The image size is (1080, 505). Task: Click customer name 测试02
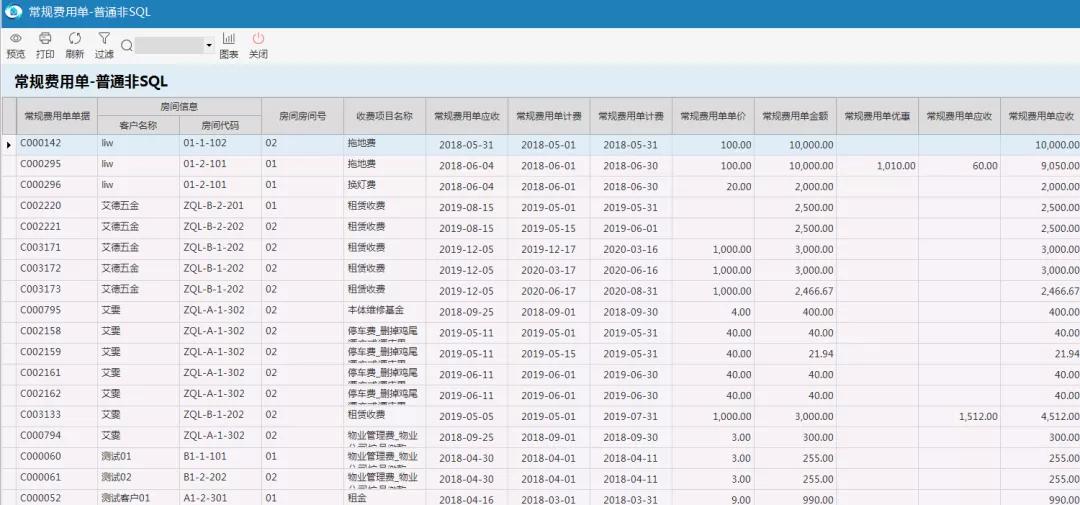[x=116, y=477]
